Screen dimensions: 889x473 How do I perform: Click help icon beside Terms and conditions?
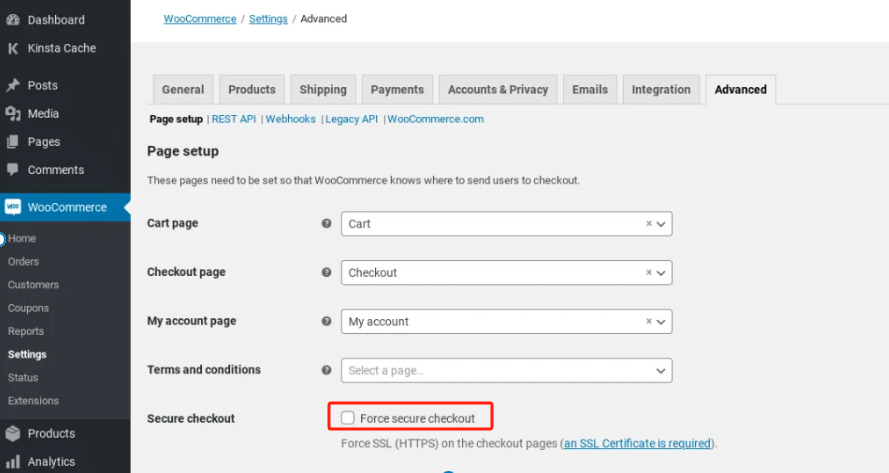pyautogui.click(x=326, y=370)
